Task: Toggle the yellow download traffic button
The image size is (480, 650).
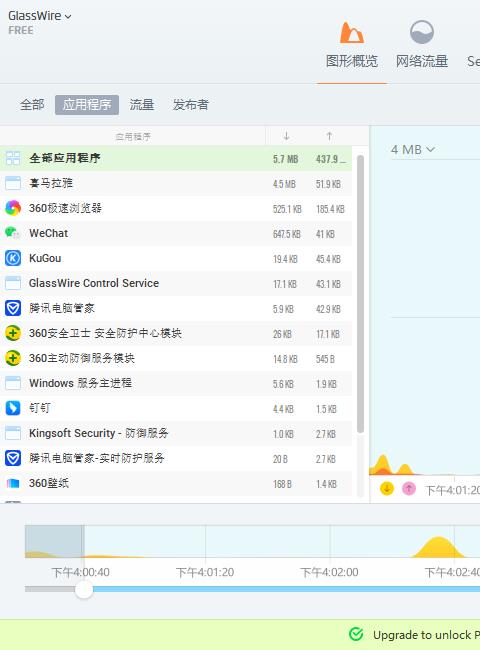Action: (386, 488)
